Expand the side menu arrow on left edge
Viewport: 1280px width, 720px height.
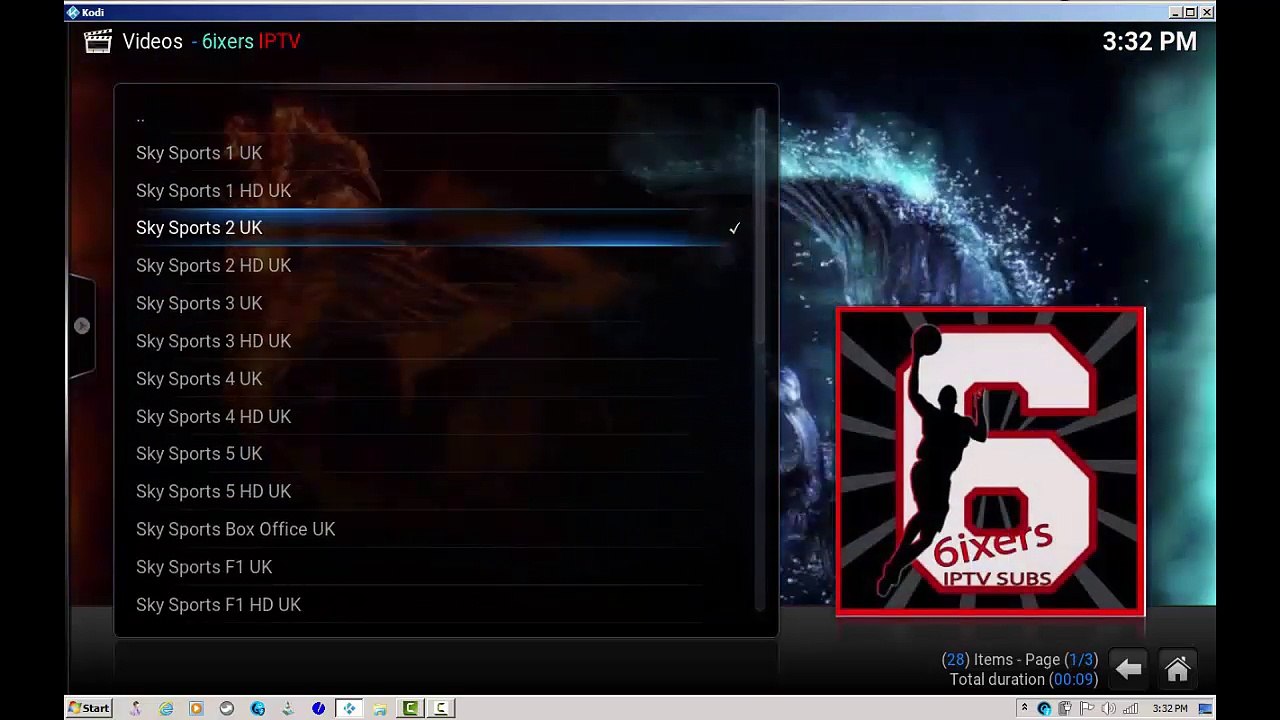coord(82,326)
